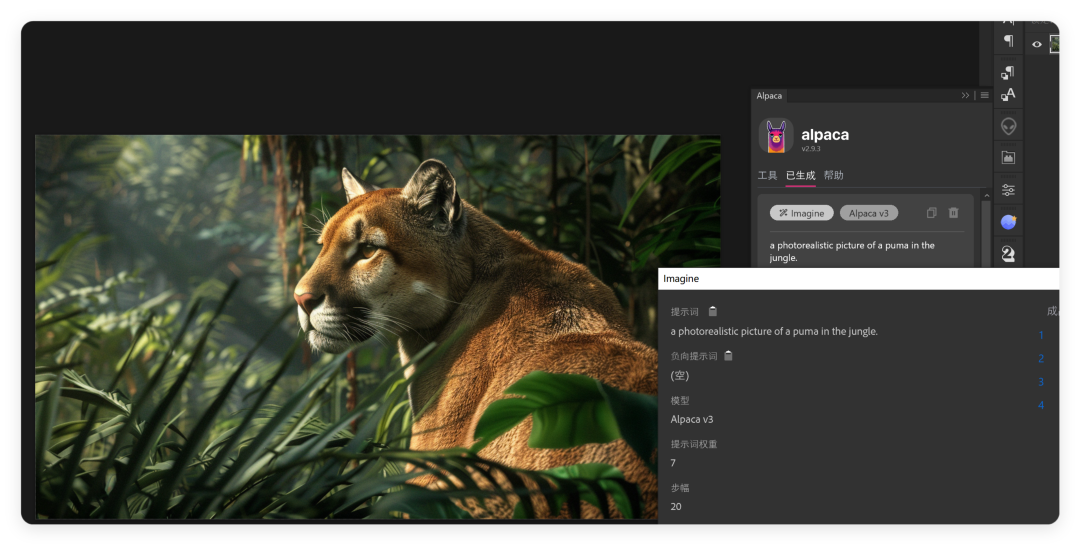
Task: Click the blue globe plugin icon
Action: (x=1008, y=222)
